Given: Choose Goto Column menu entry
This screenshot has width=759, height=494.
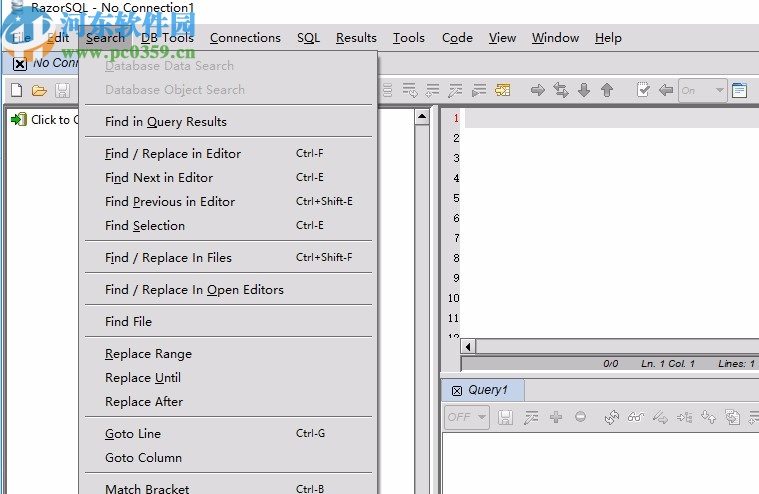Looking at the screenshot, I should (x=228, y=457).
